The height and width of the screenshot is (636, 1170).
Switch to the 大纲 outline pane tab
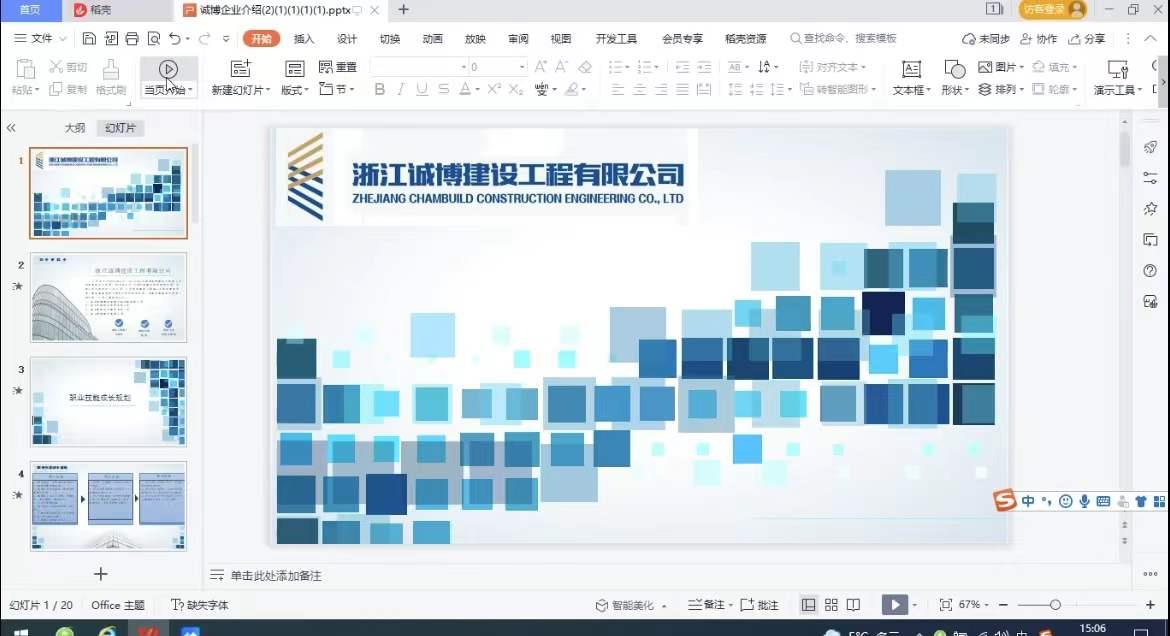[x=75, y=128]
